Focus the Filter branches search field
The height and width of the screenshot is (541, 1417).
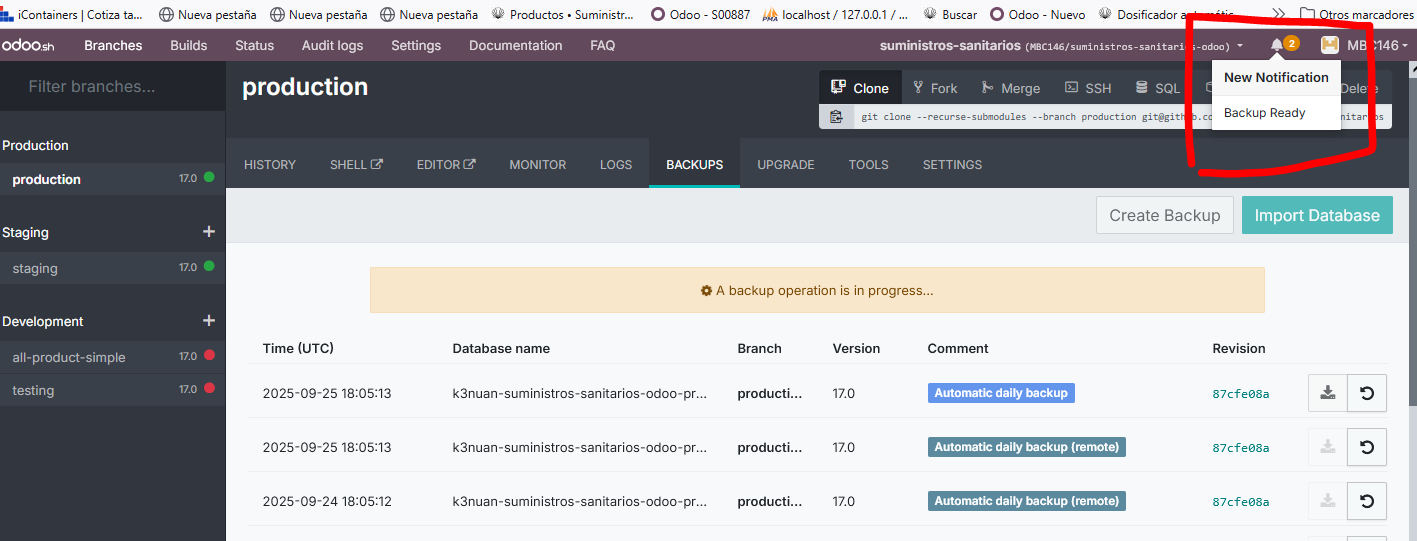click(112, 87)
